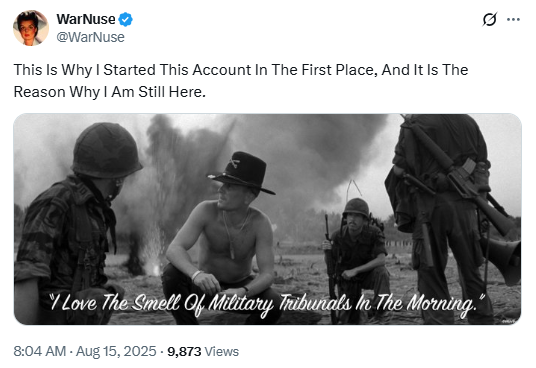Image resolution: width=536 pixels, height=368 pixels.
Task: Open the three-dot More options menu
Action: point(513,19)
